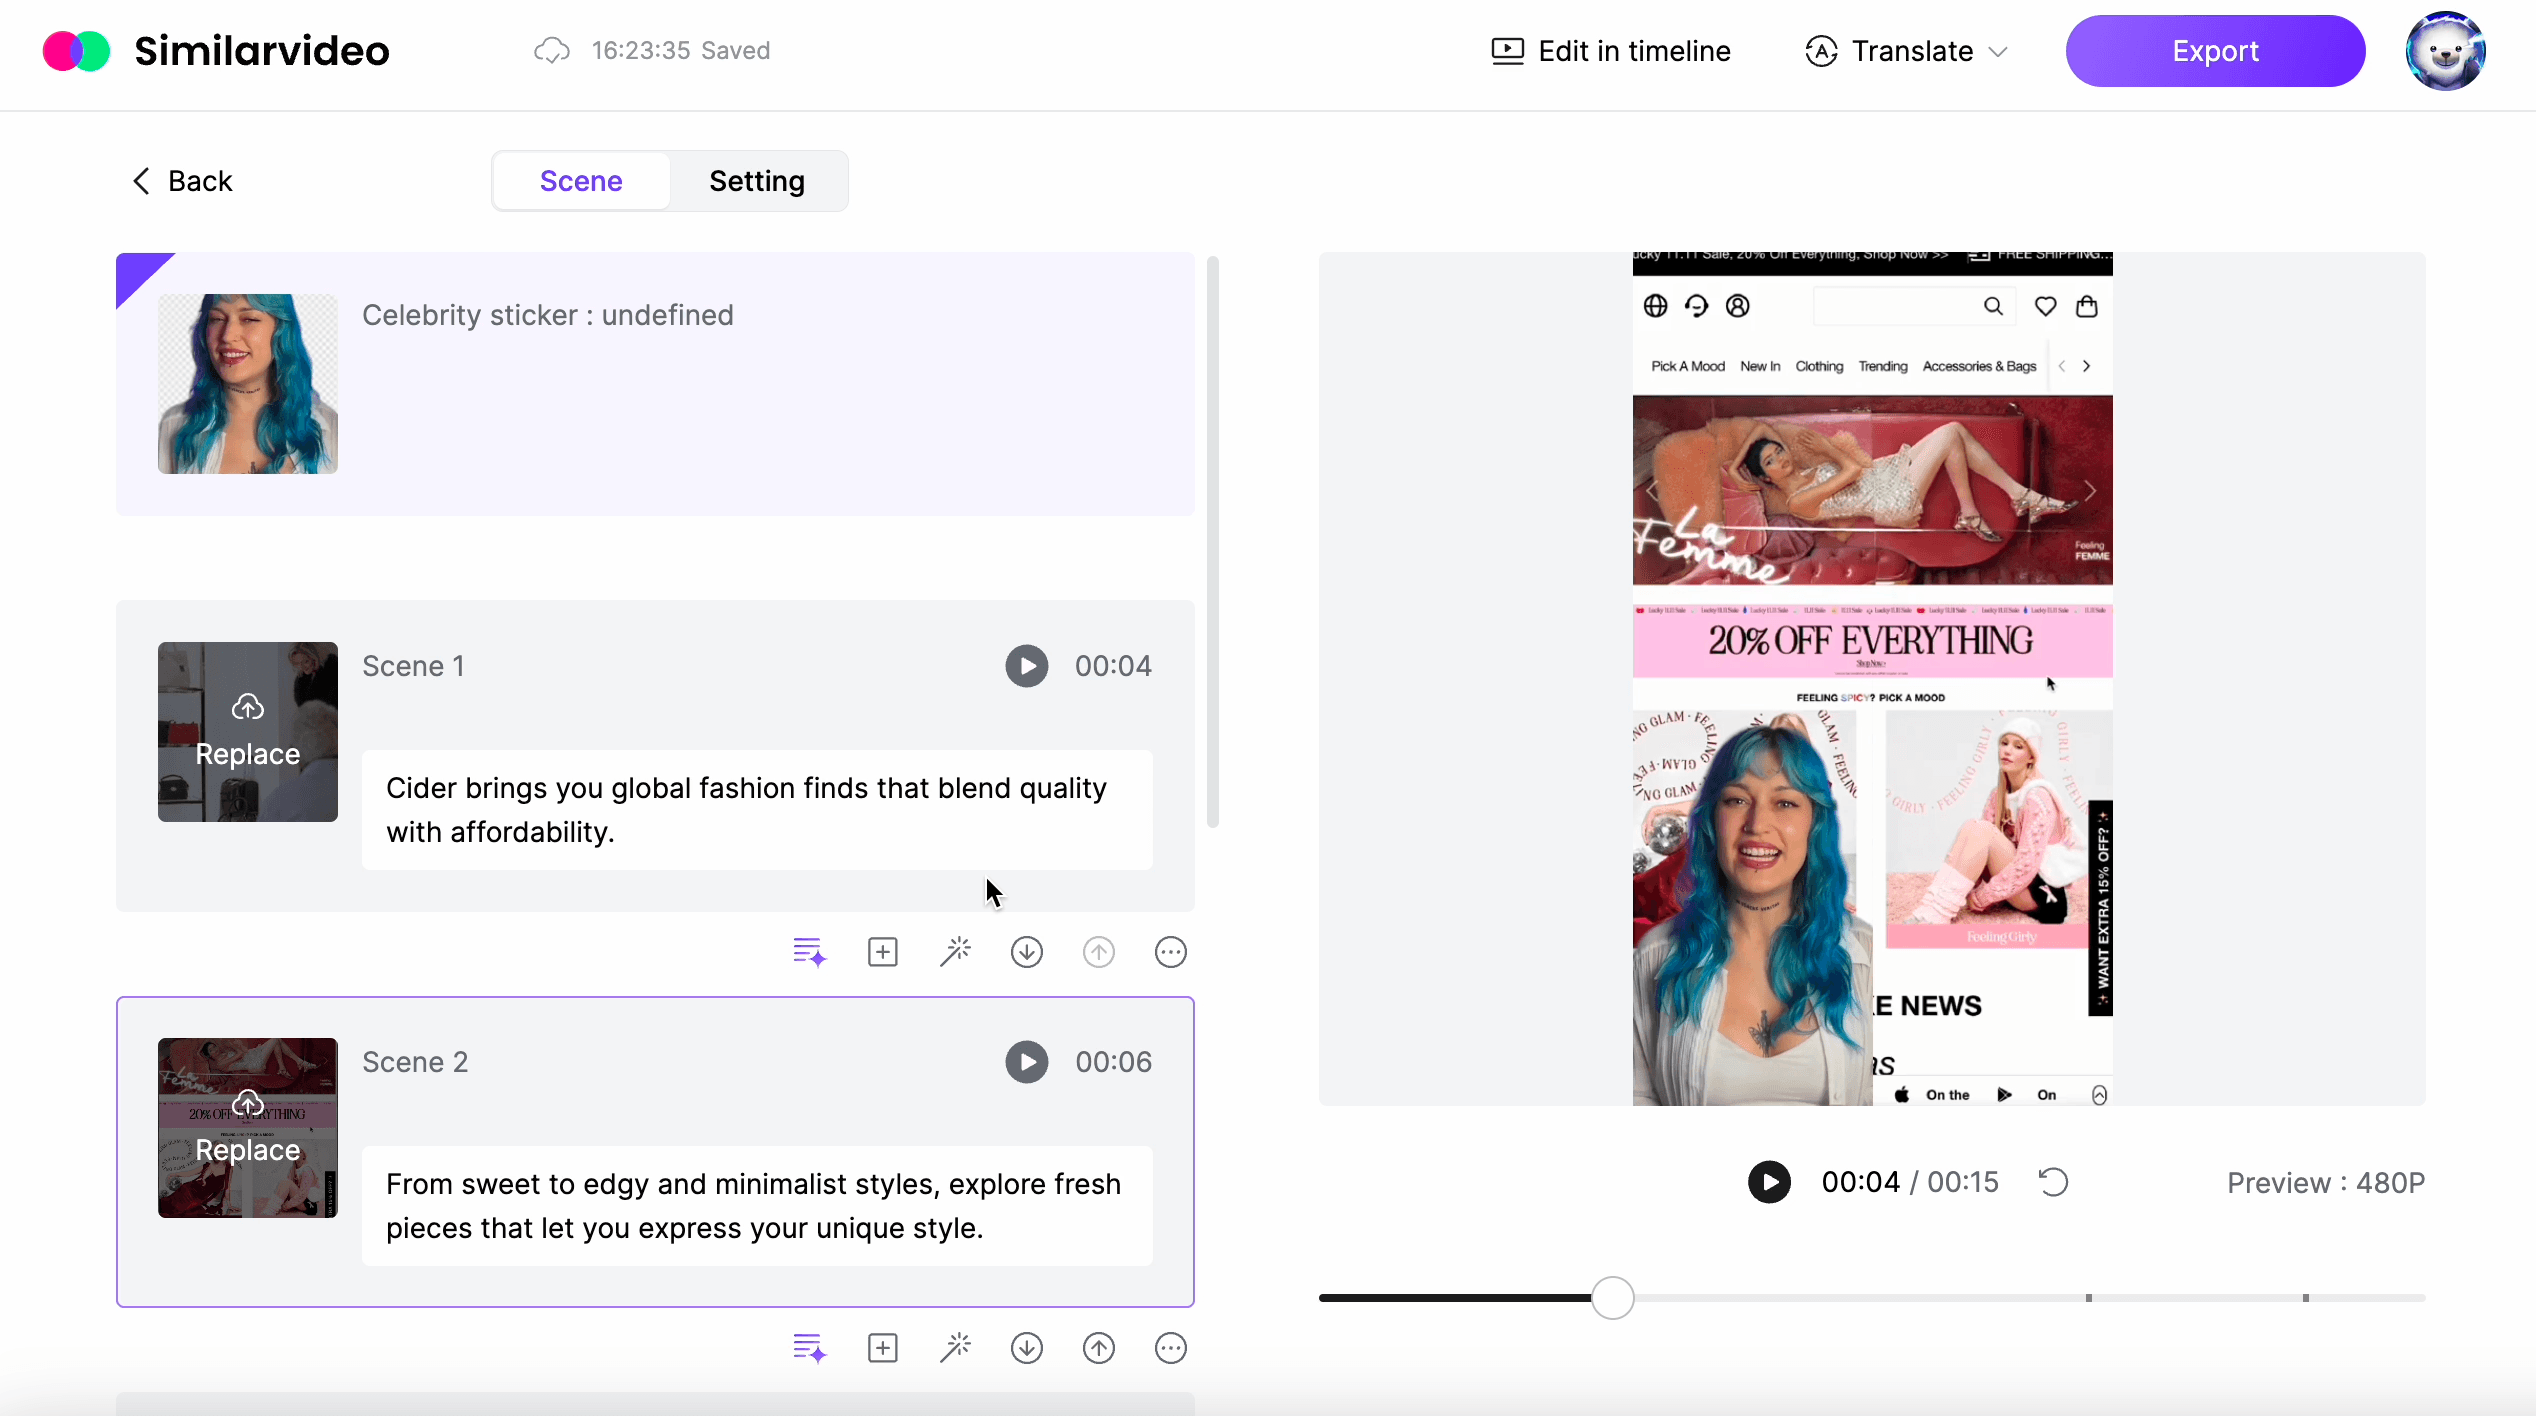Click the 'Scene 2' title label
The height and width of the screenshot is (1416, 2536).
pyautogui.click(x=415, y=1062)
